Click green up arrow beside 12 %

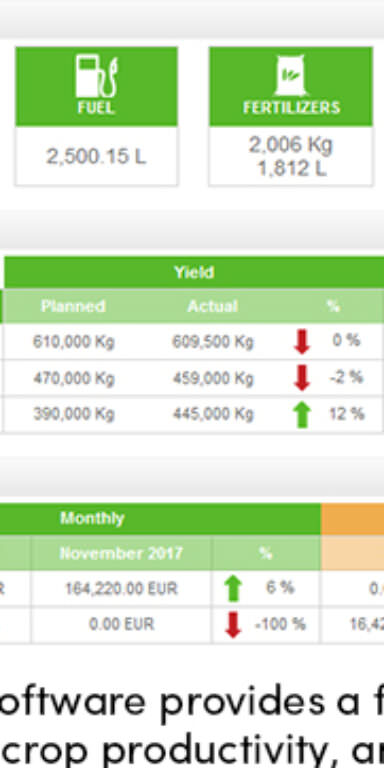click(x=302, y=414)
